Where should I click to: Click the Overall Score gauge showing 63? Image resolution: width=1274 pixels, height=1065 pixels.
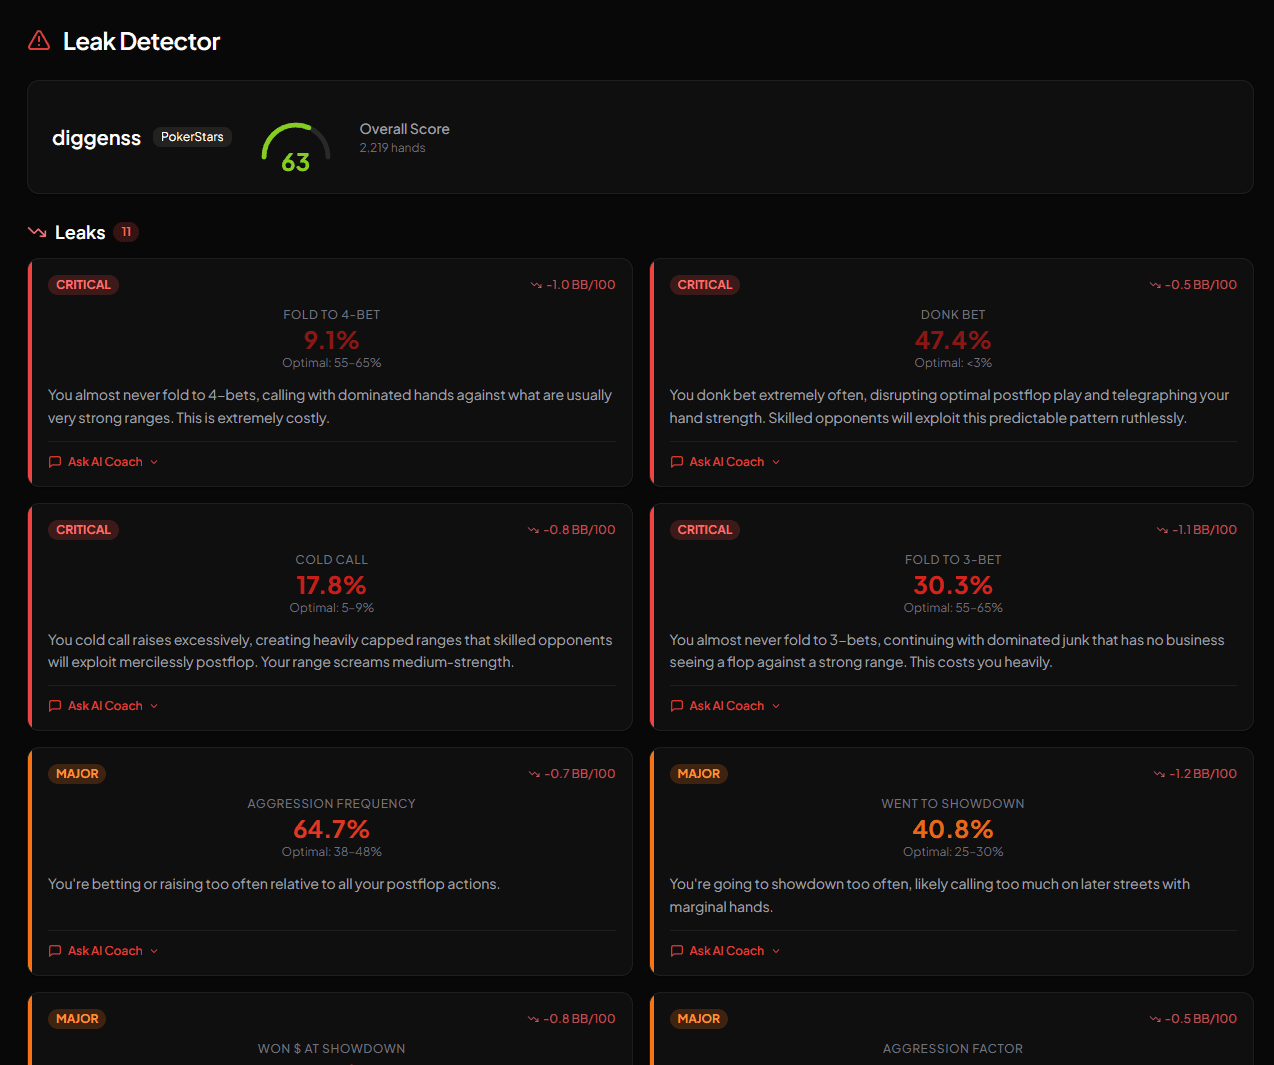click(295, 147)
